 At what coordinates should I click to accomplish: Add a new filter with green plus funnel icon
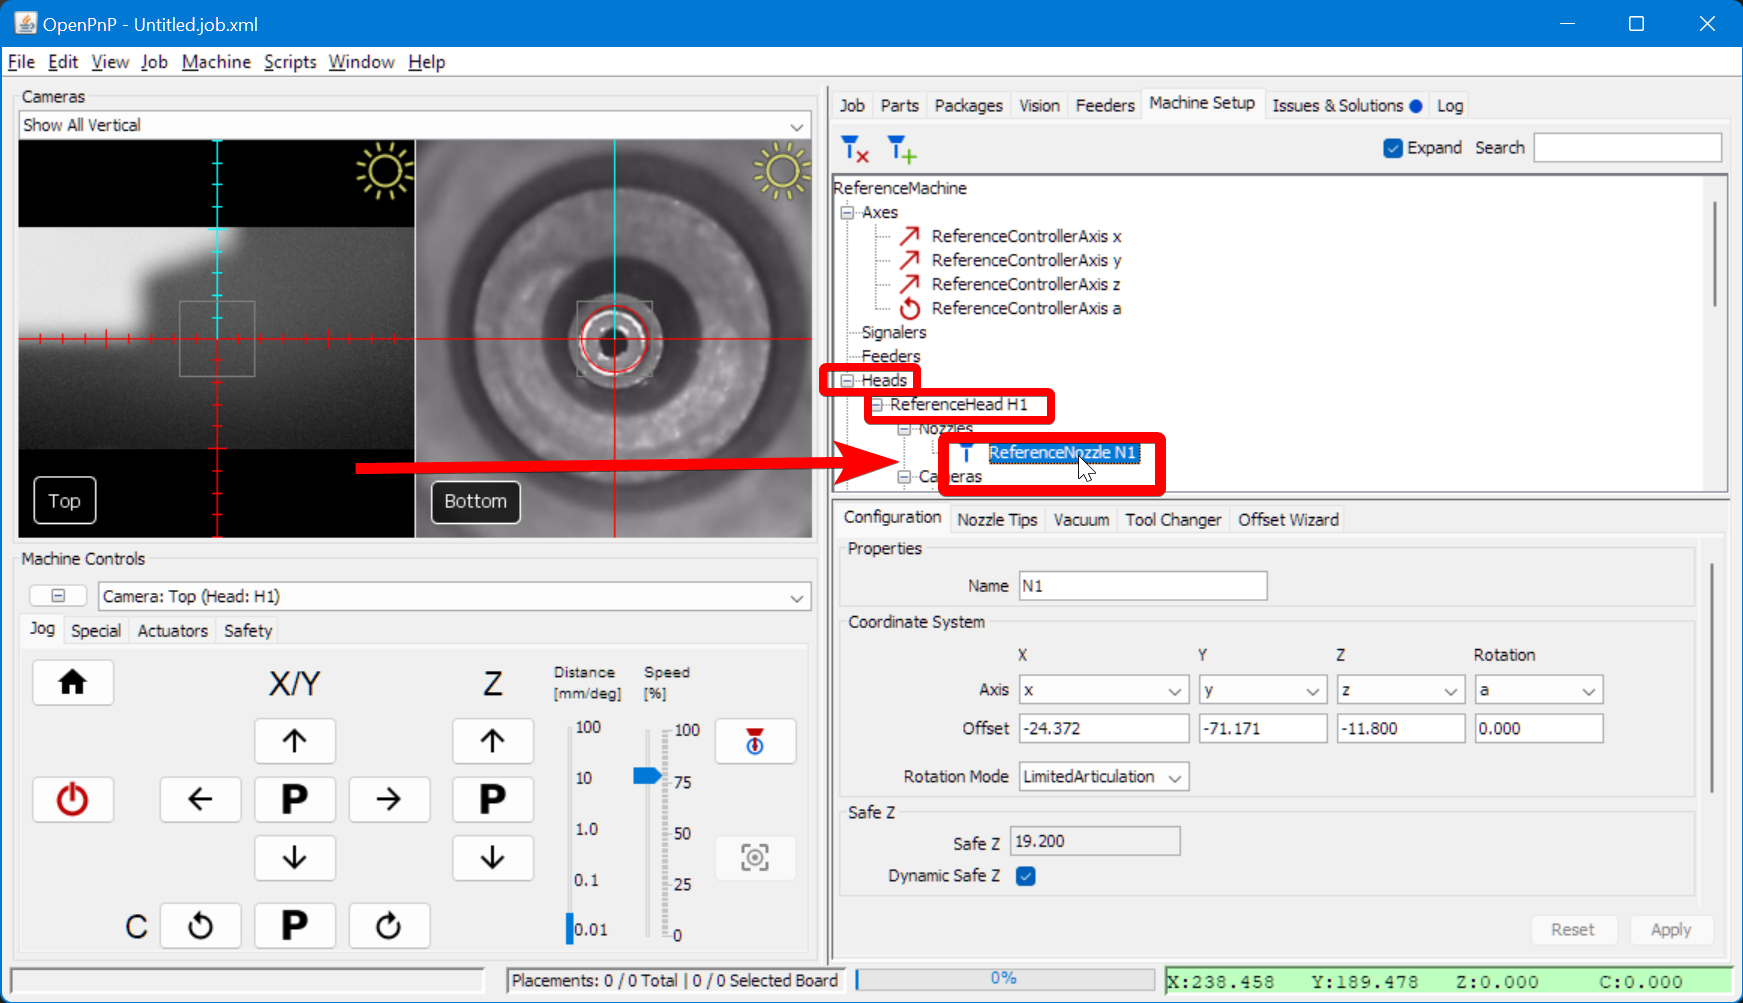click(x=901, y=148)
